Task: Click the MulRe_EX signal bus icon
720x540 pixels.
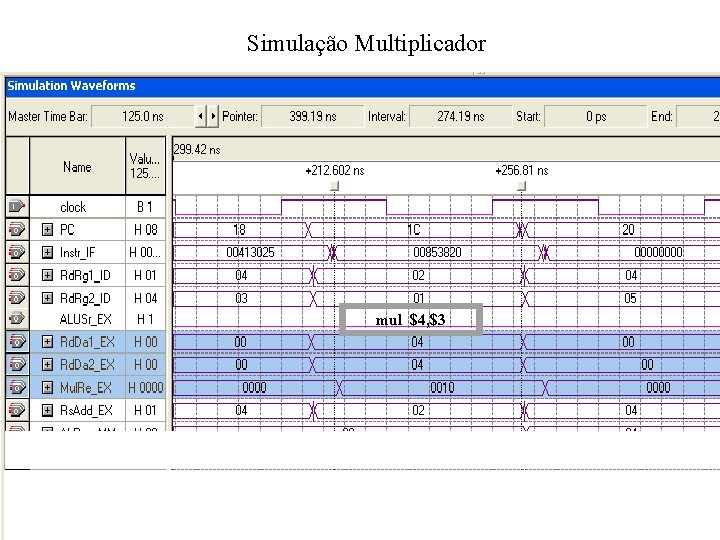Action: (x=17, y=388)
